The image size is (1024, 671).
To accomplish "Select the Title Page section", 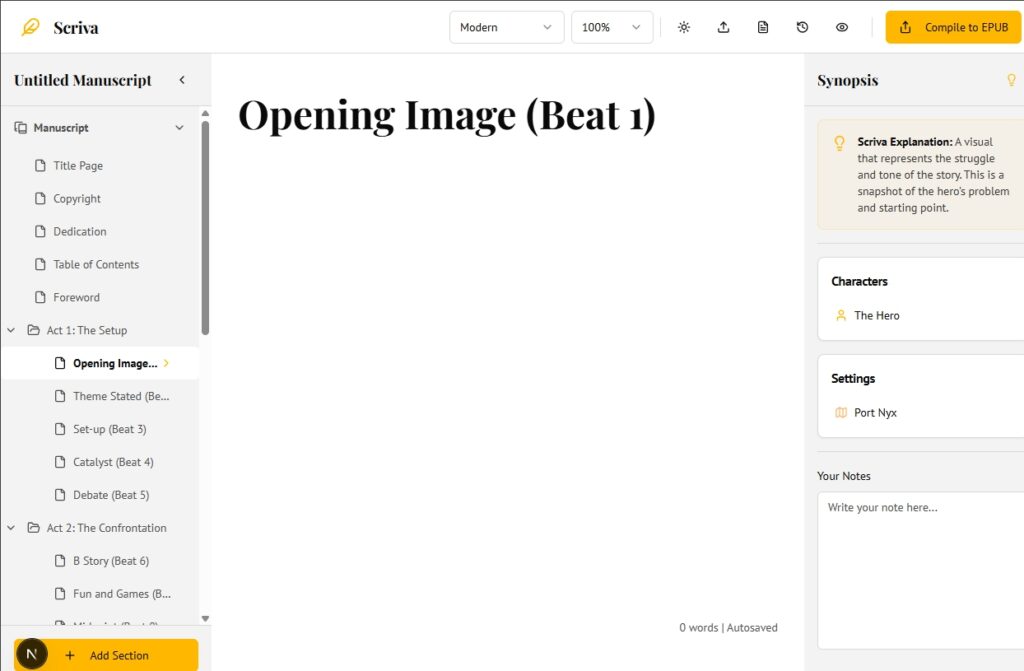I will [x=78, y=166].
